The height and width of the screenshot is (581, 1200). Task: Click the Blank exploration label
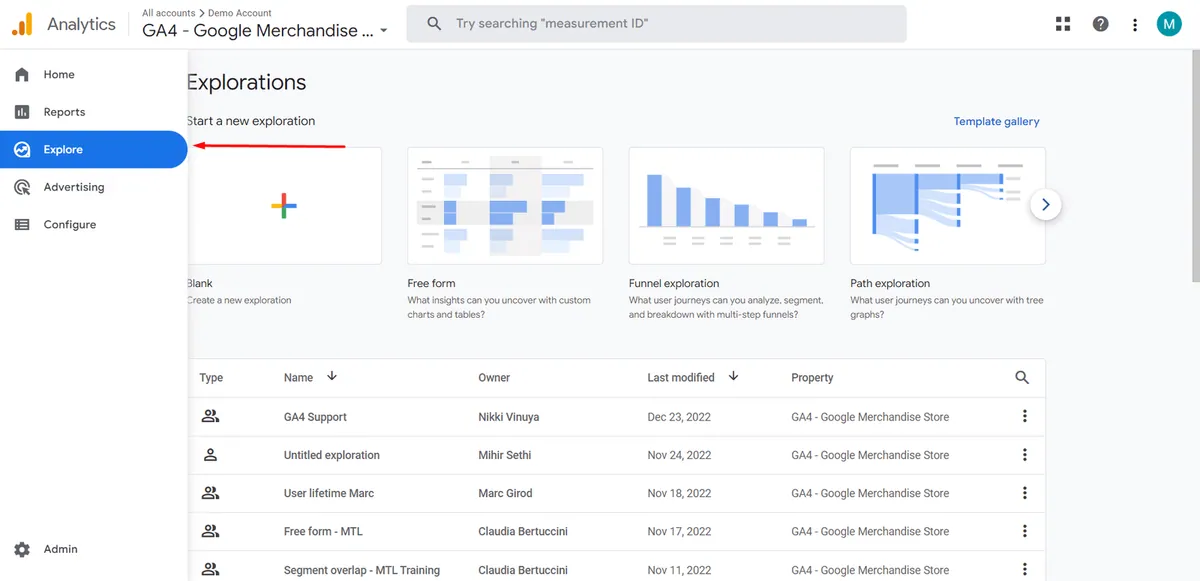pos(200,283)
